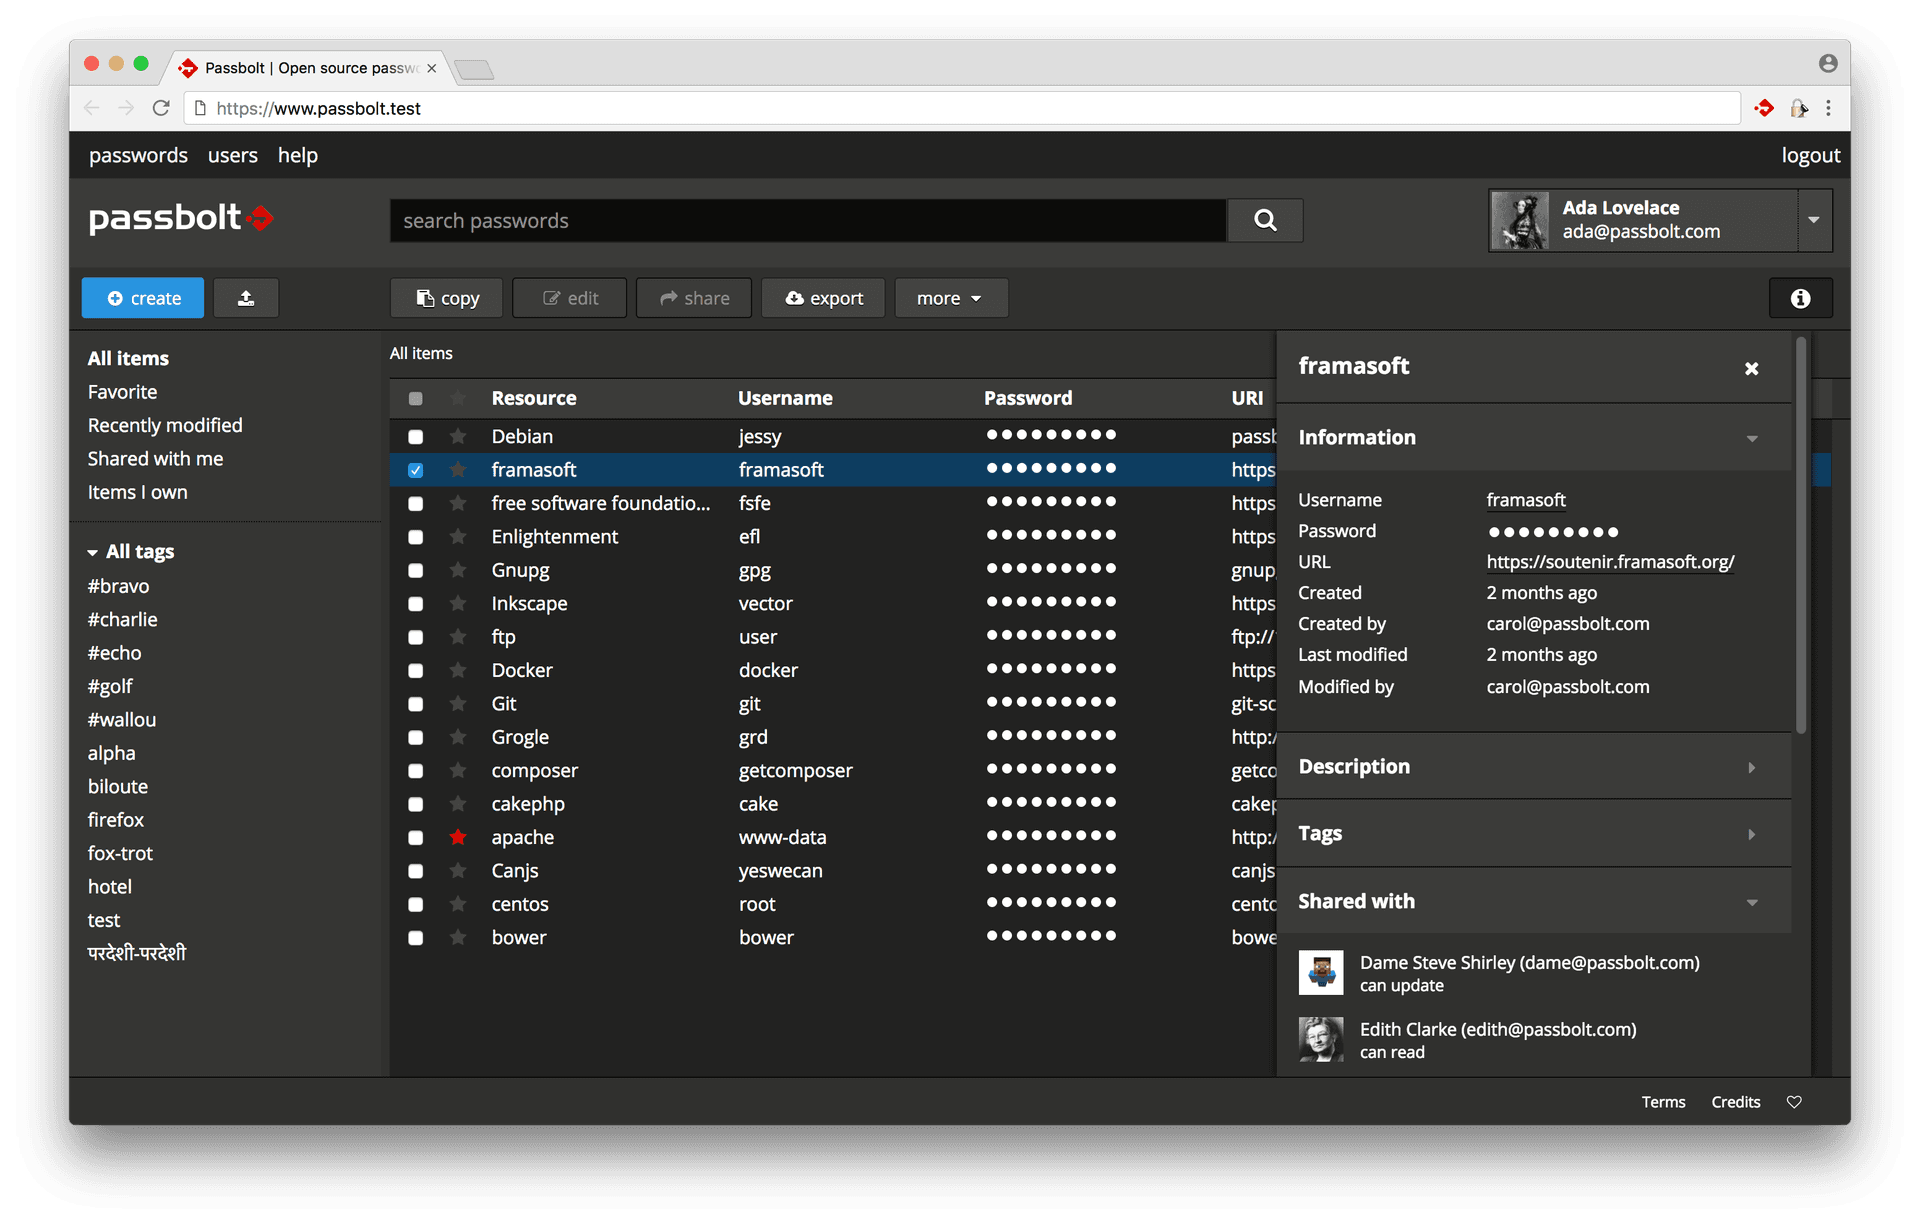
Task: Open the browser menu dots
Action: [x=1829, y=108]
